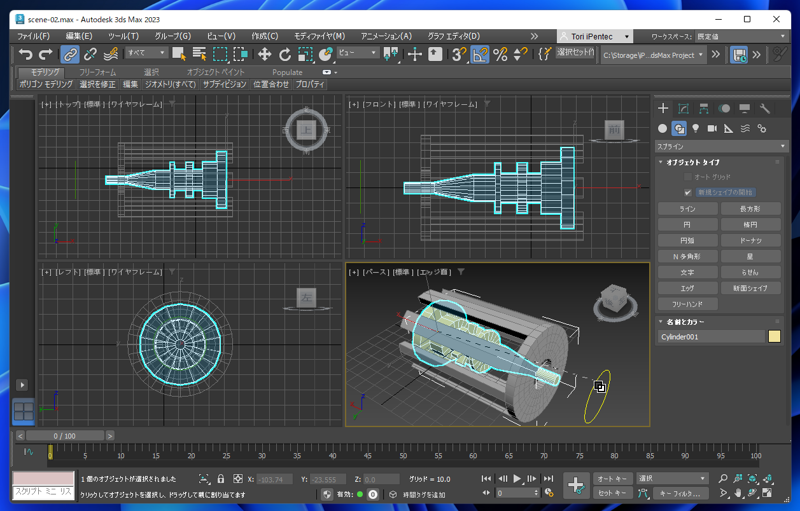Select the Geometry category icon
The width and height of the screenshot is (800, 511).
[x=662, y=129]
